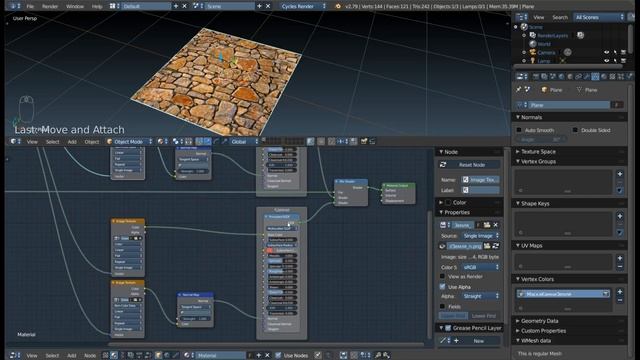Viewport: 640px width, 360px height.
Task: Open the Texture properties tab
Action: click(x=612, y=76)
